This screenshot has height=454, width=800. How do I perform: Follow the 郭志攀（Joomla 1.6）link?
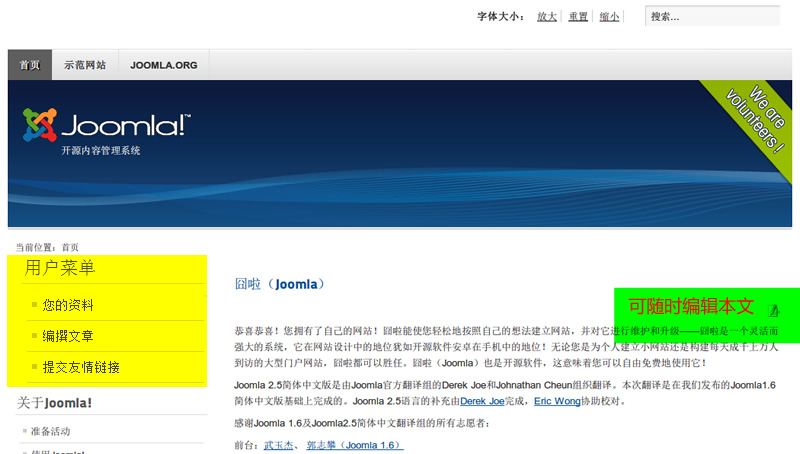355,445
